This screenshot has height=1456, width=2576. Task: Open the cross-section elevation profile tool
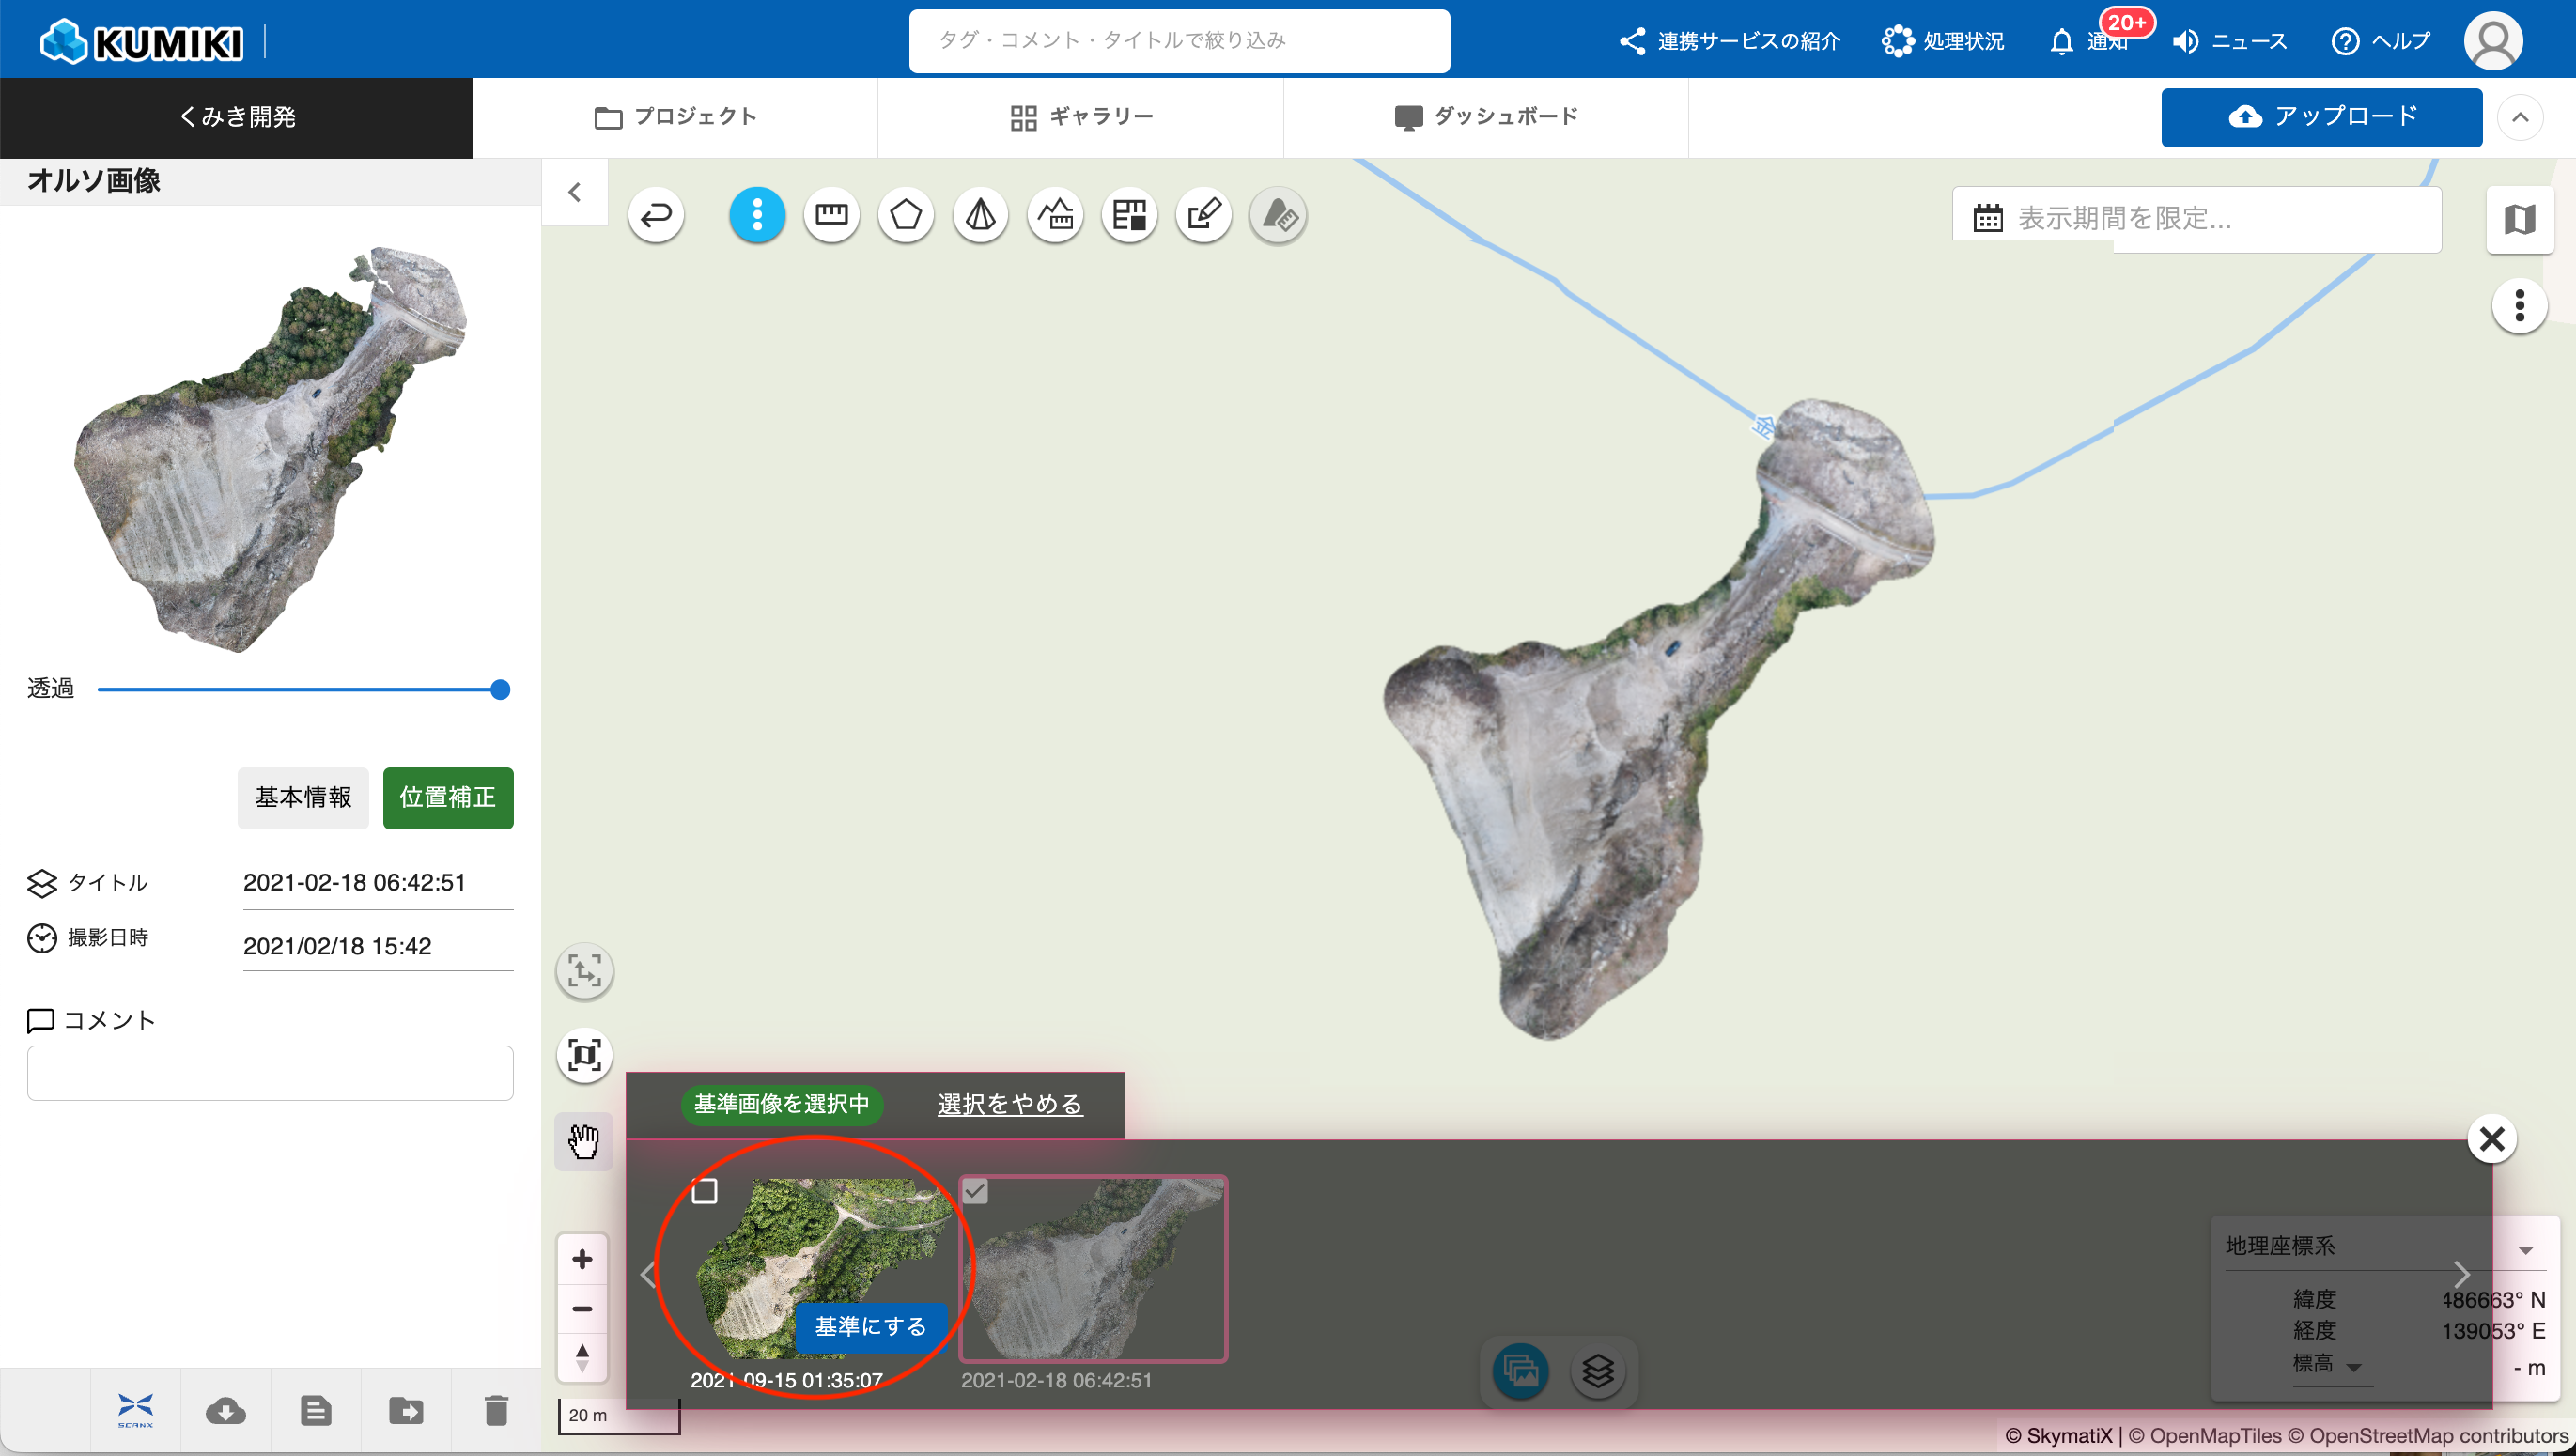[x=1055, y=215]
